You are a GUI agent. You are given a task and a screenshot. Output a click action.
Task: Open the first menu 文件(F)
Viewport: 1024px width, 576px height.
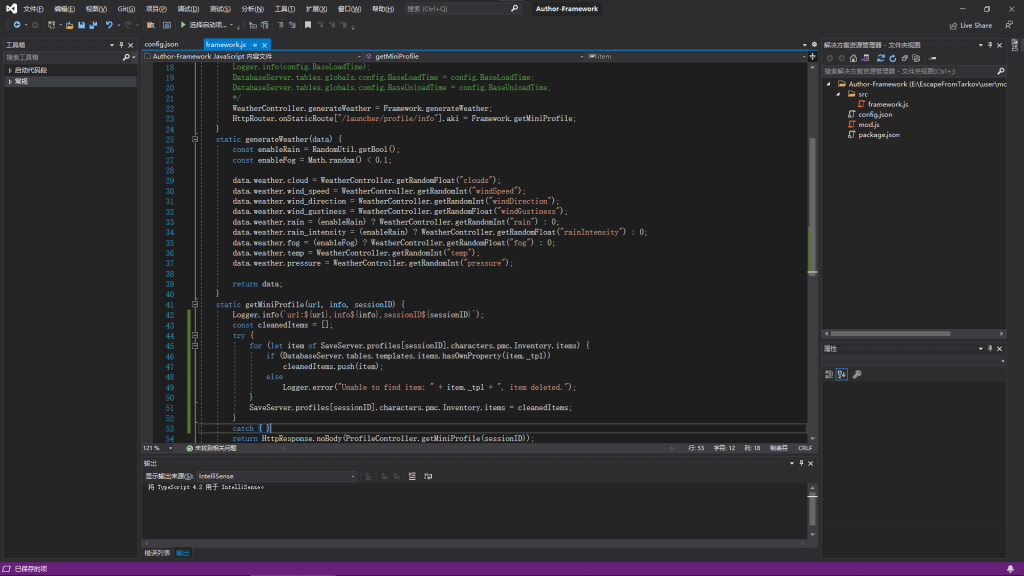[33, 9]
